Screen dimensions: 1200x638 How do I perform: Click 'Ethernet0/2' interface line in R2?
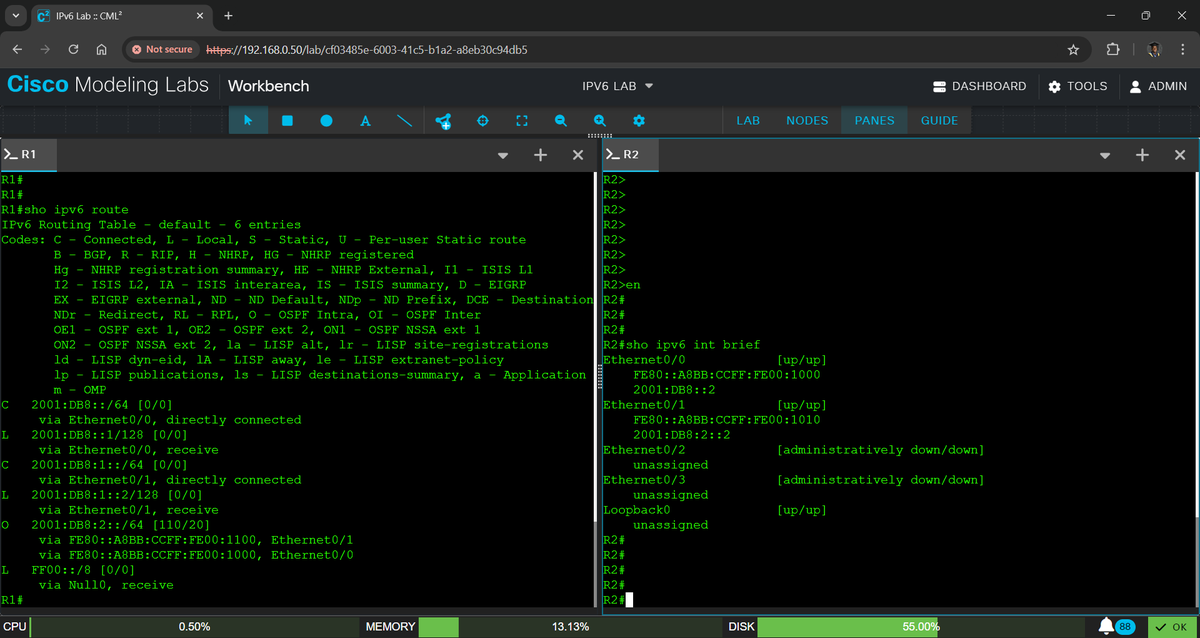tap(794, 450)
